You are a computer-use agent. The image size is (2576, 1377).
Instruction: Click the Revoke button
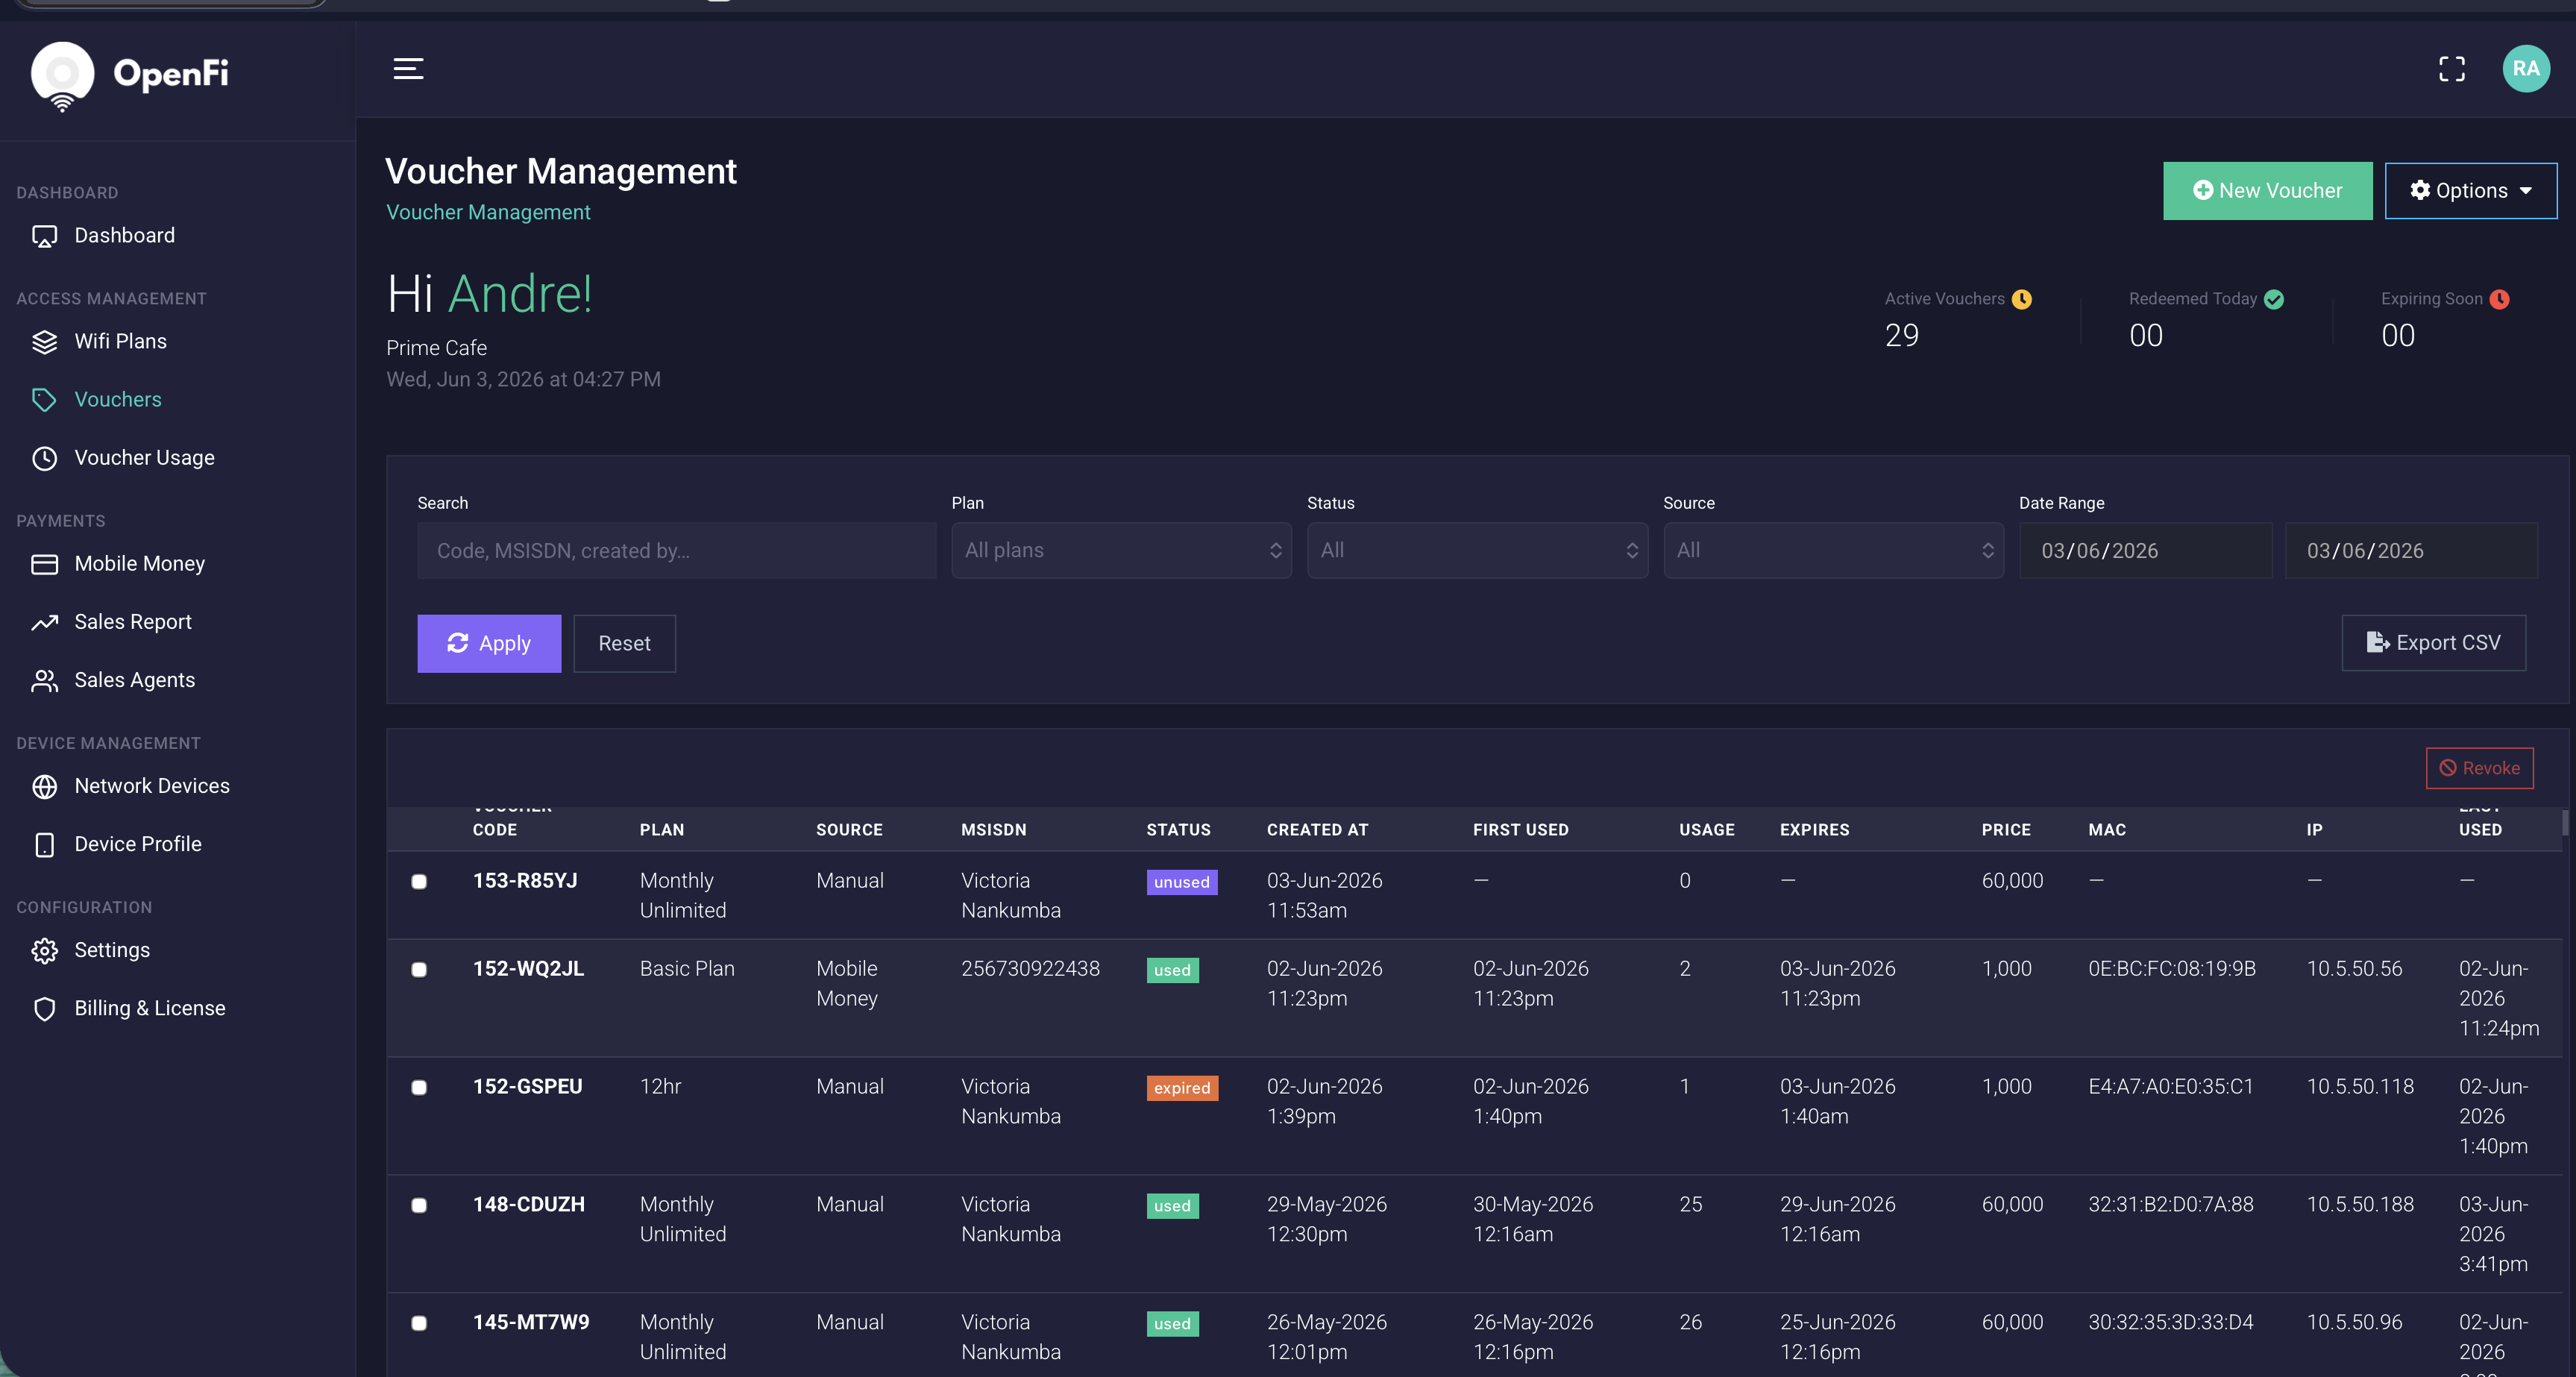(2479, 768)
